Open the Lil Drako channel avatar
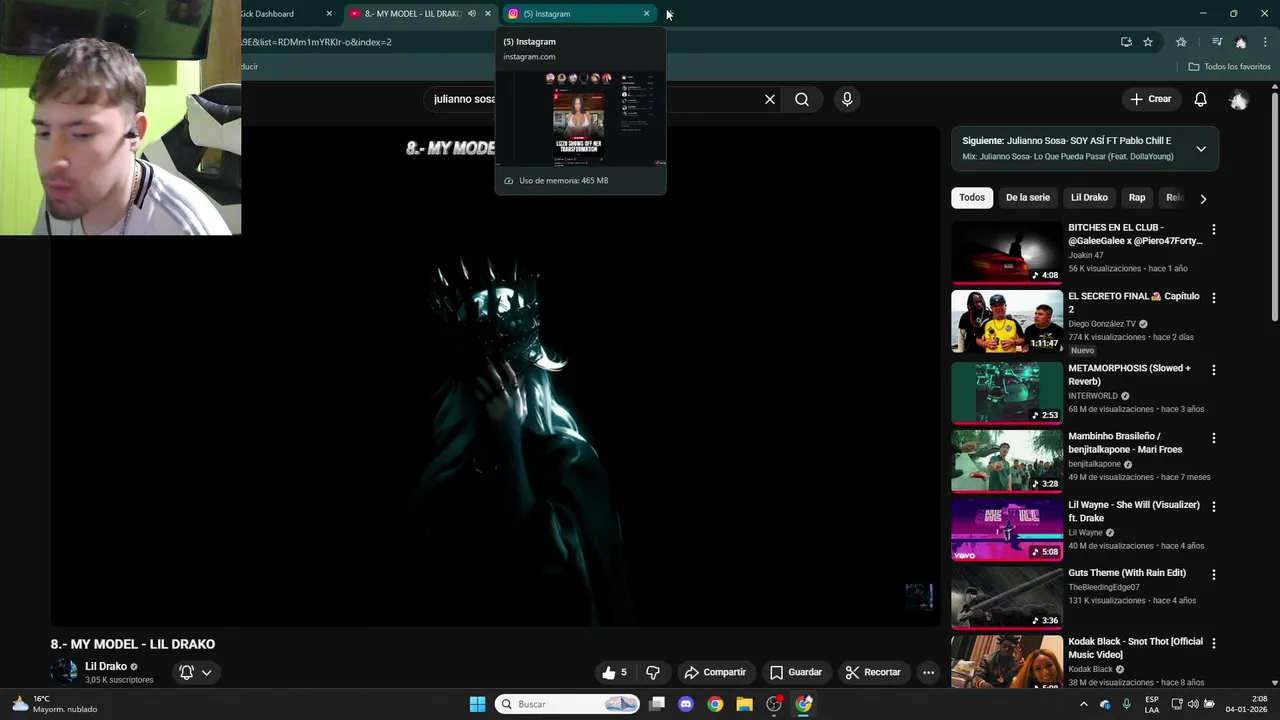This screenshot has width=1280, height=720. click(x=64, y=672)
